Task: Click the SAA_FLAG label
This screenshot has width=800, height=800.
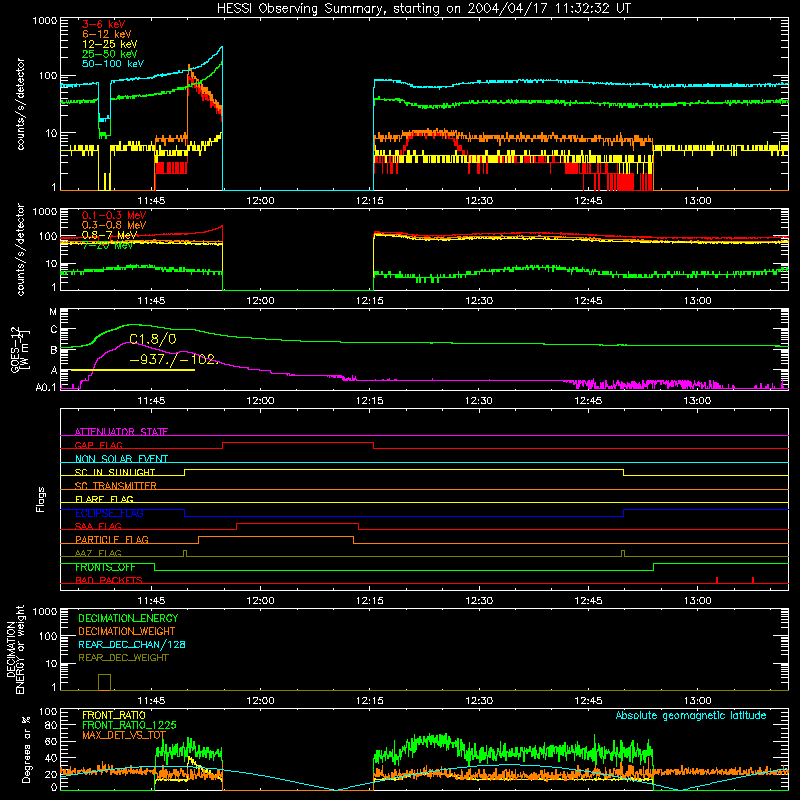Action: pos(98,526)
